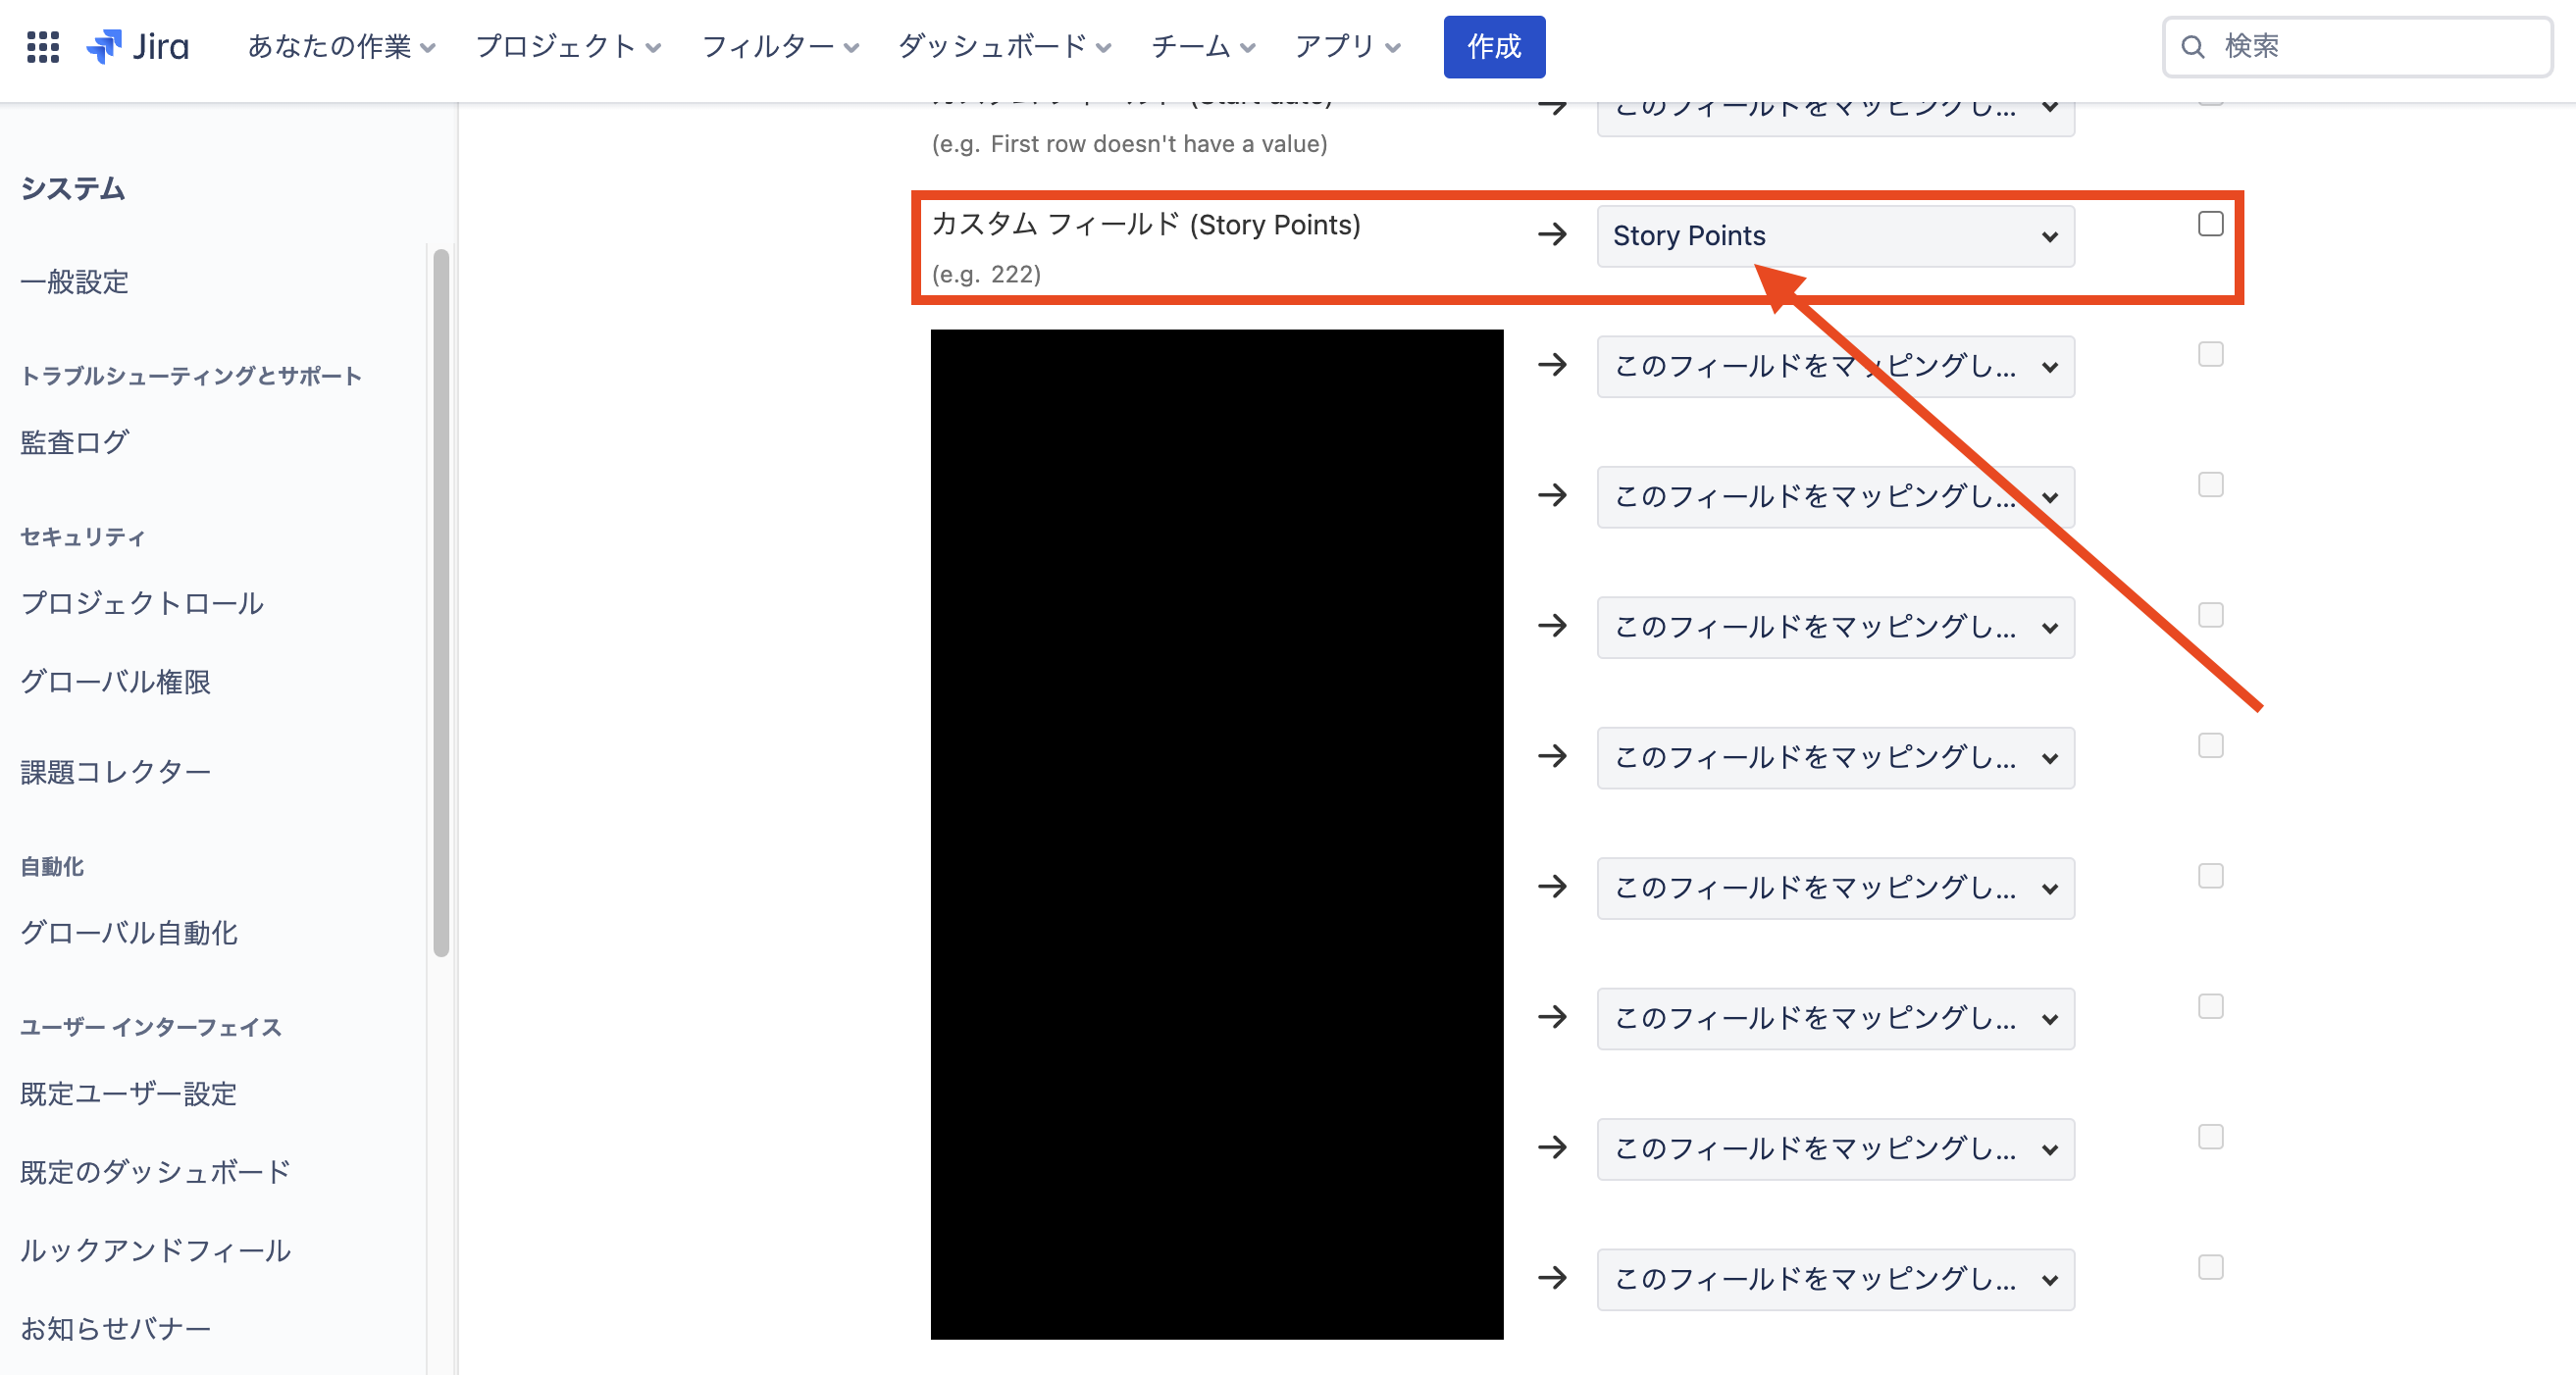The width and height of the screenshot is (2576, 1375).
Task: Click chevron next to プロジェクト
Action: click(654, 48)
